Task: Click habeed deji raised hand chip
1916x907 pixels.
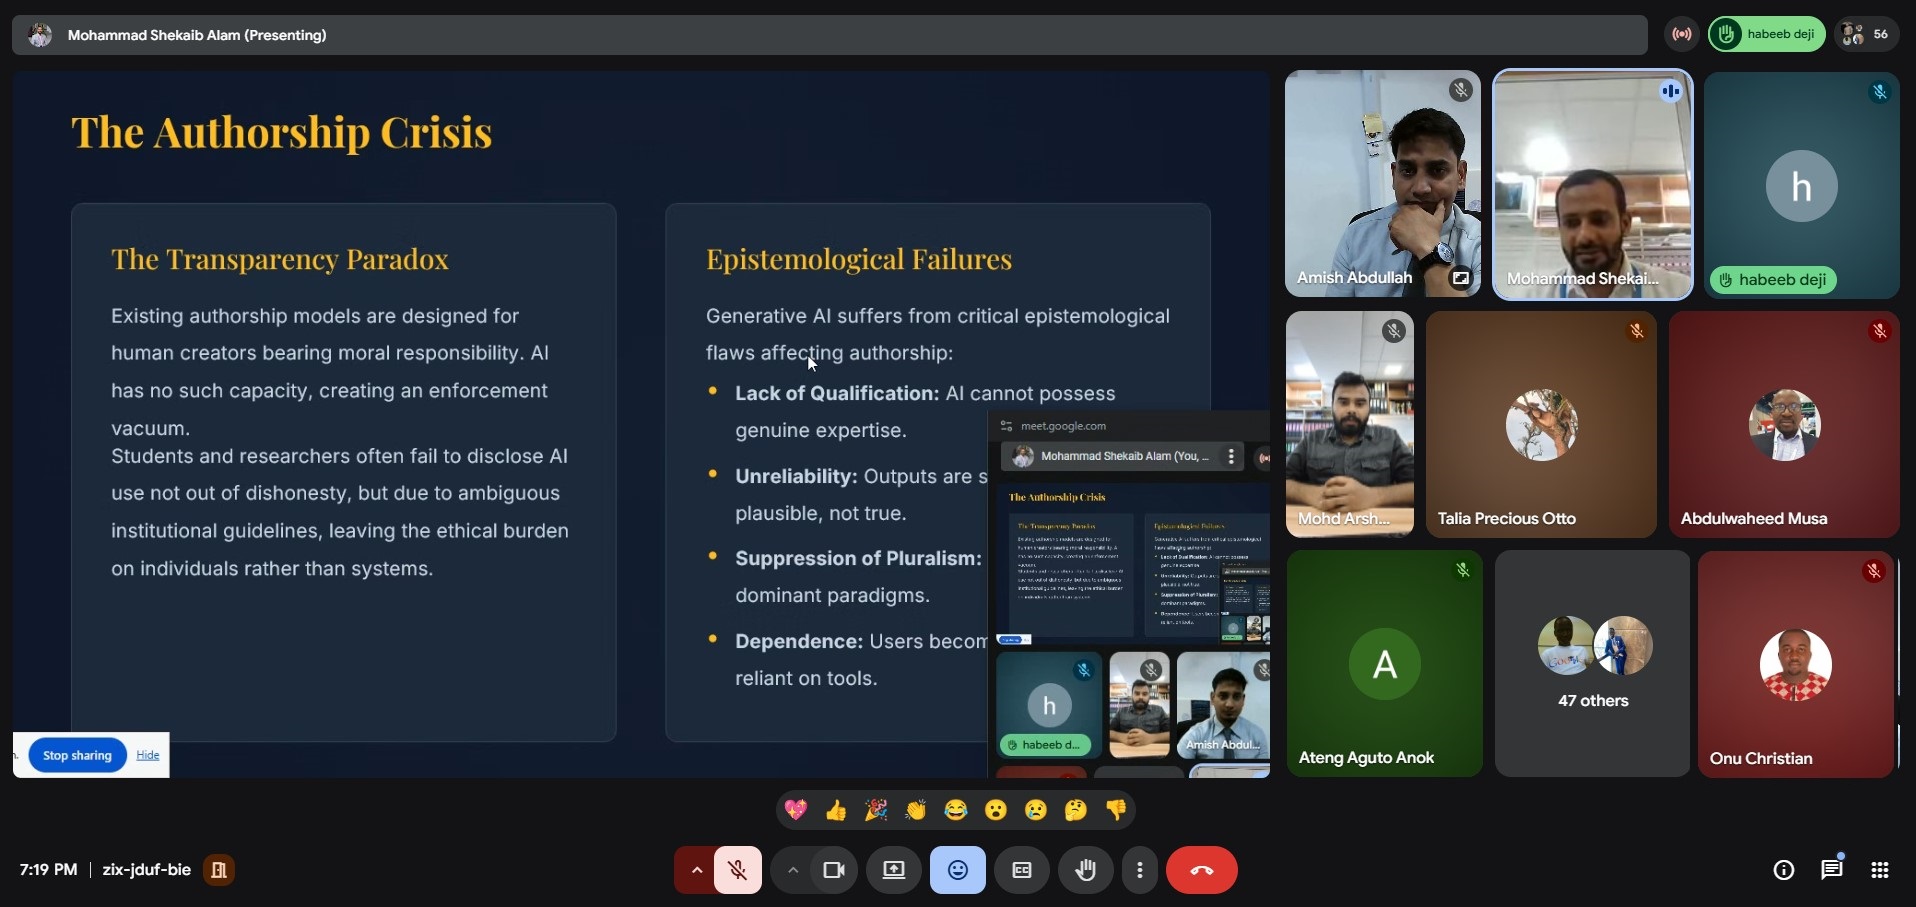Action: (1767, 34)
